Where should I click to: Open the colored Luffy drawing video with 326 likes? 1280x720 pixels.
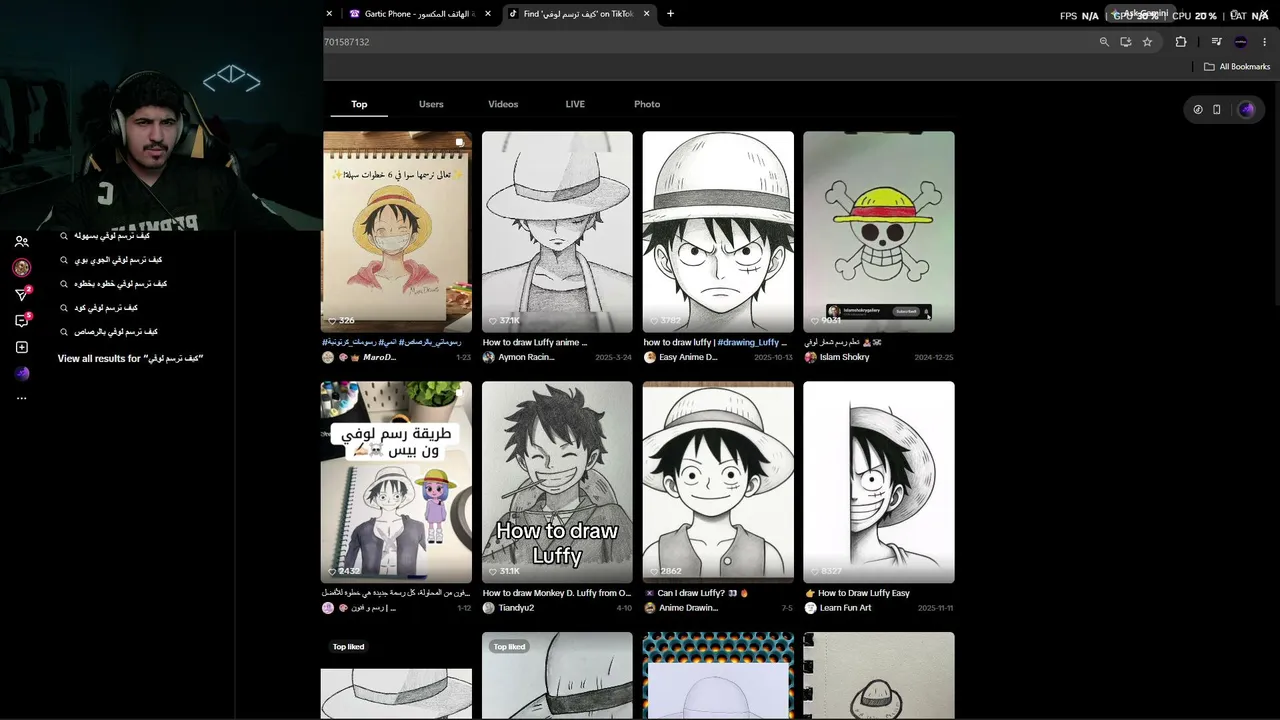click(x=396, y=232)
